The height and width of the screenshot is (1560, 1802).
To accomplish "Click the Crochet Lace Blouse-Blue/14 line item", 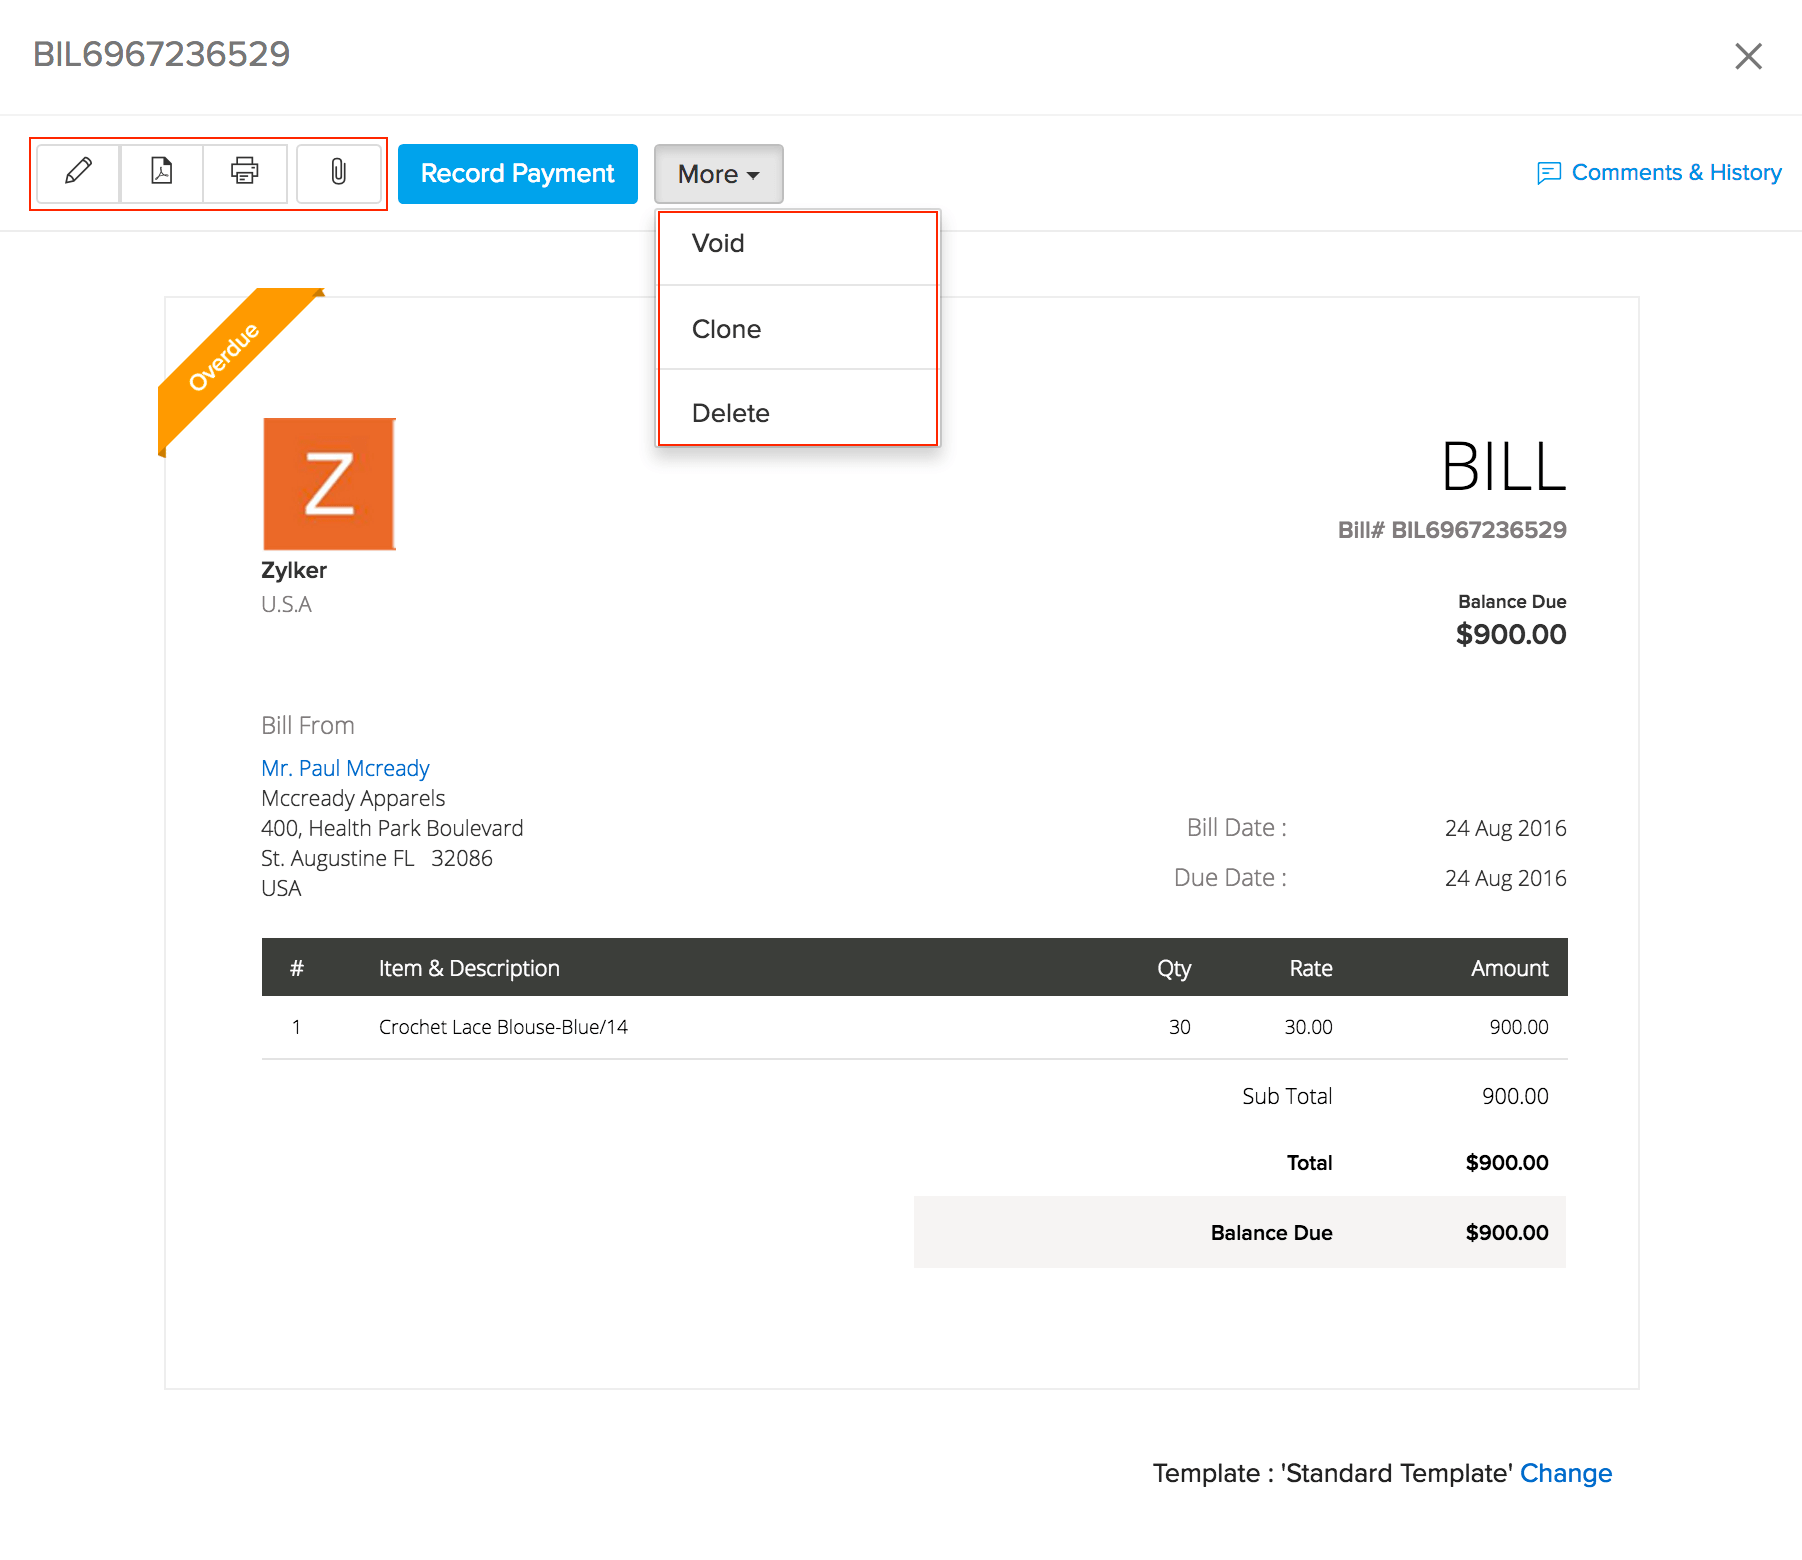I will [x=503, y=1027].
